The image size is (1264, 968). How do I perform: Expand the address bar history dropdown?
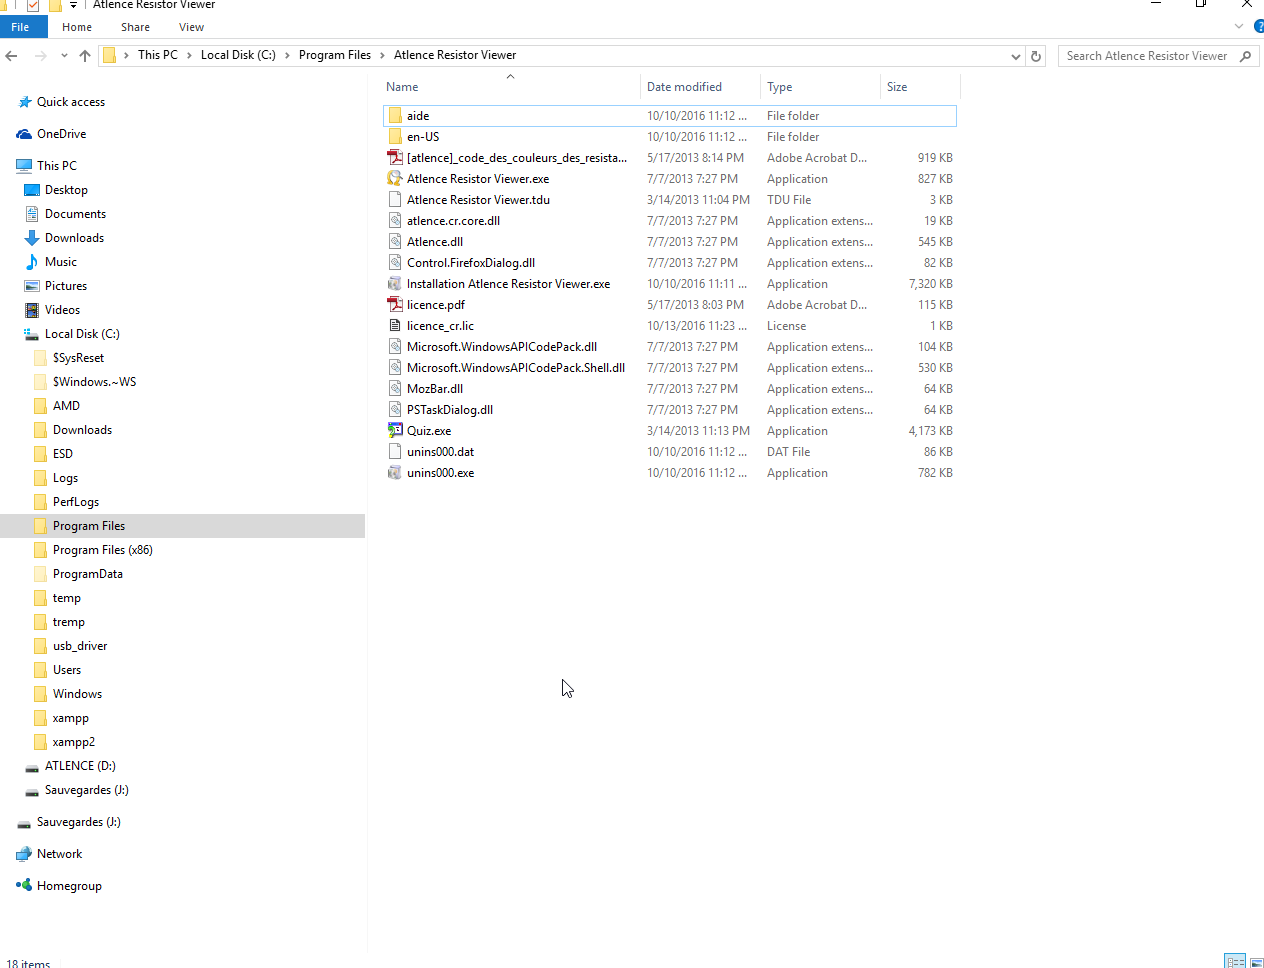pyautogui.click(x=1016, y=56)
